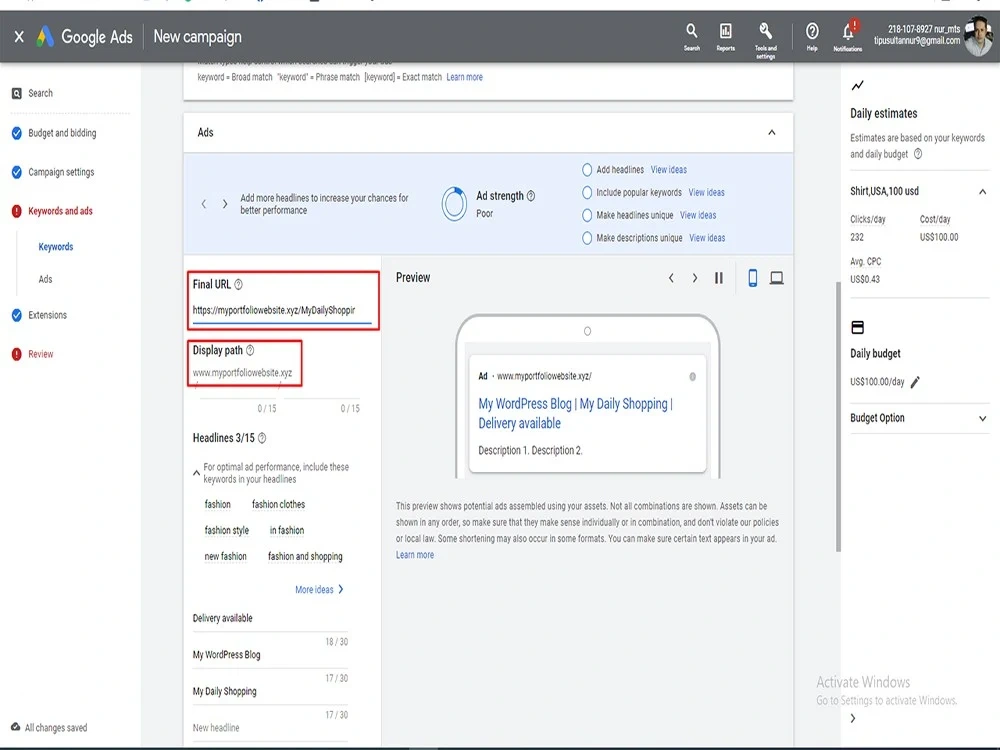Add 'fashion style' keyword suggestion
The width and height of the screenshot is (1000, 750).
[226, 531]
